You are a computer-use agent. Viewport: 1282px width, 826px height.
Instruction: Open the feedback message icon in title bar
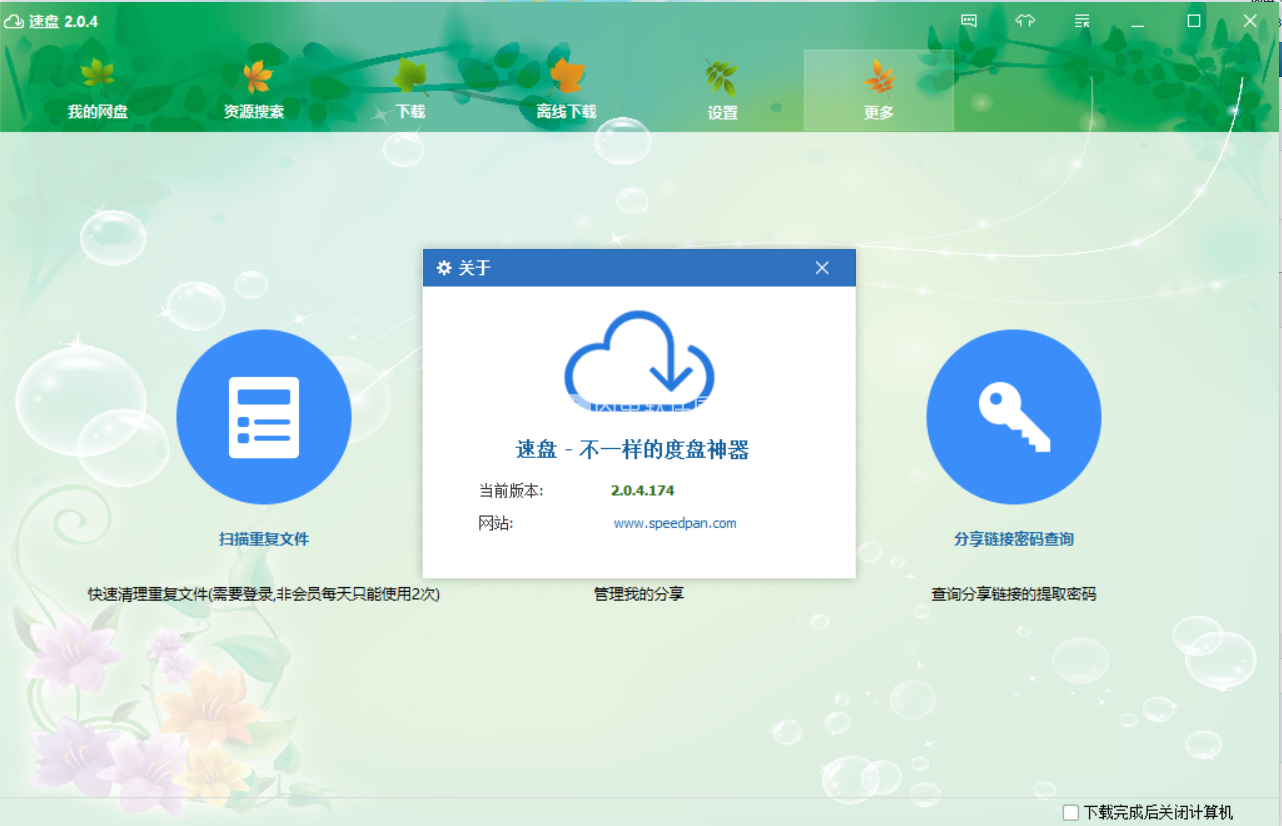(969, 20)
